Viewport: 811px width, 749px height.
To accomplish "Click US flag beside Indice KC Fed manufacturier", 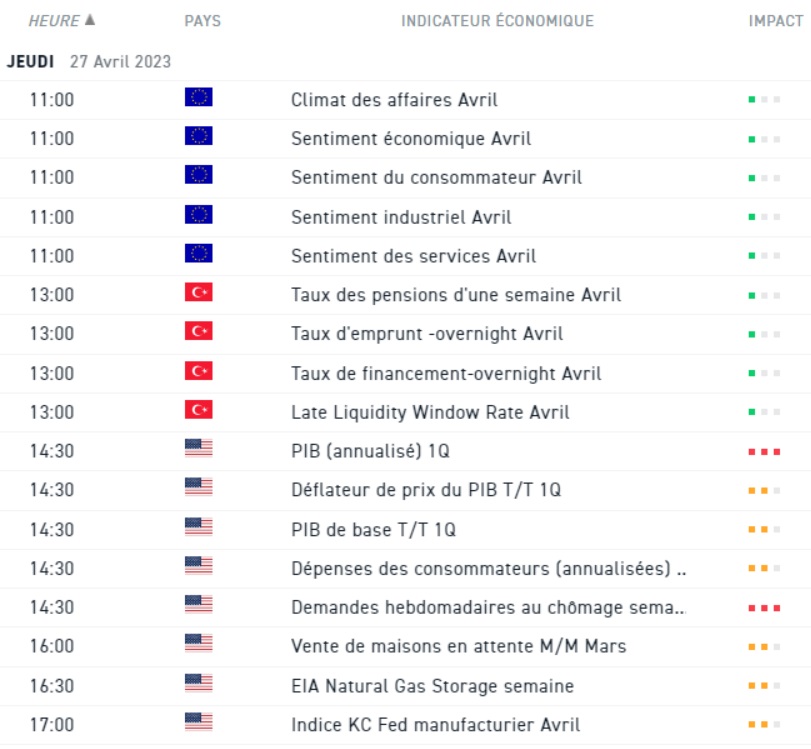I will click(199, 723).
